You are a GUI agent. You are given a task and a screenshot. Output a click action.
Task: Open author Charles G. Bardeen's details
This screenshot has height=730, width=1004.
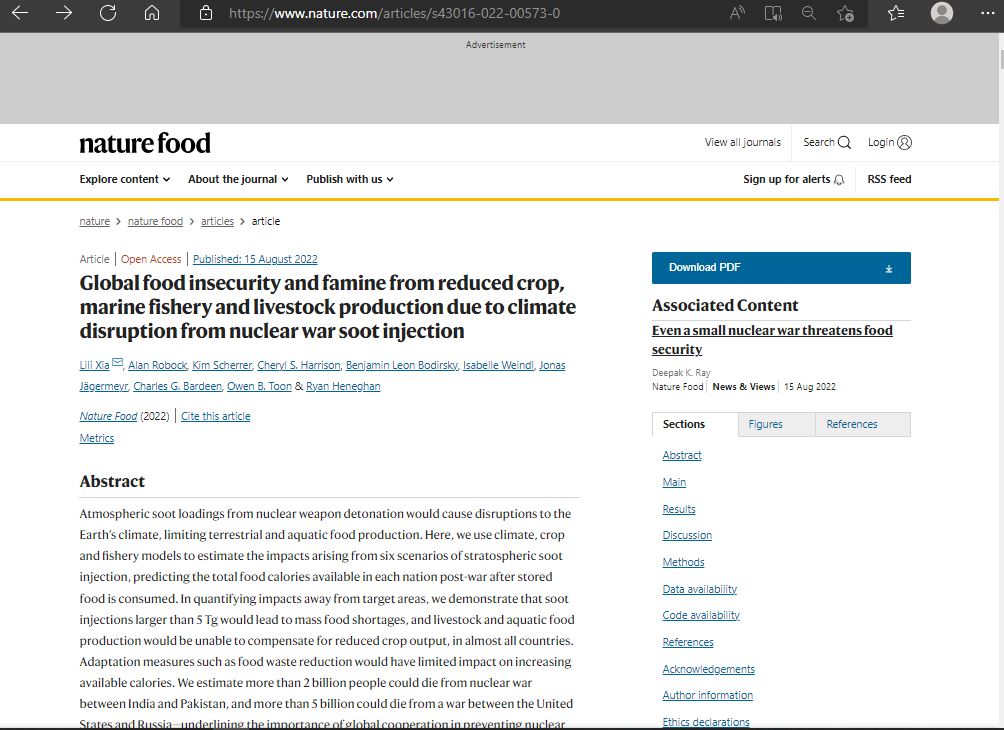pos(177,386)
